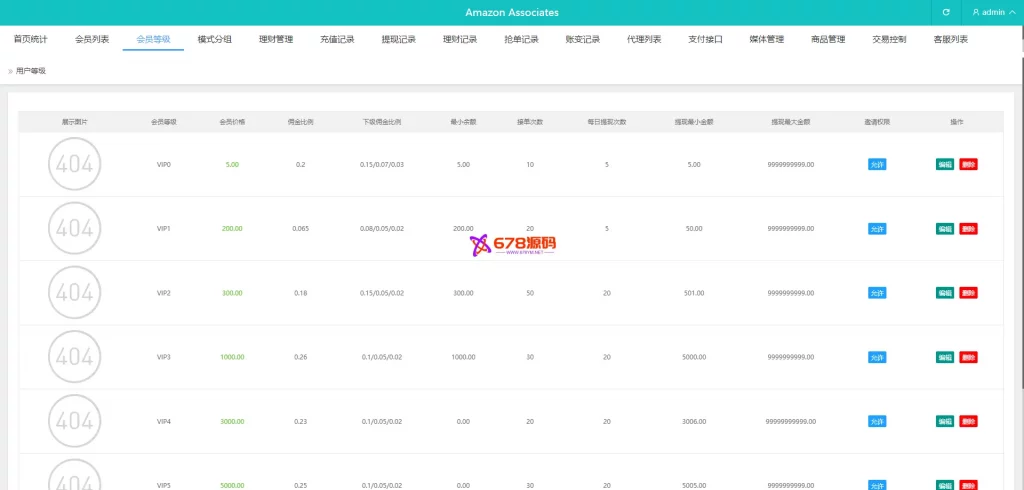Image resolution: width=1024 pixels, height=490 pixels.
Task: Click the green 200.00 price for VIP1
Action: click(232, 229)
